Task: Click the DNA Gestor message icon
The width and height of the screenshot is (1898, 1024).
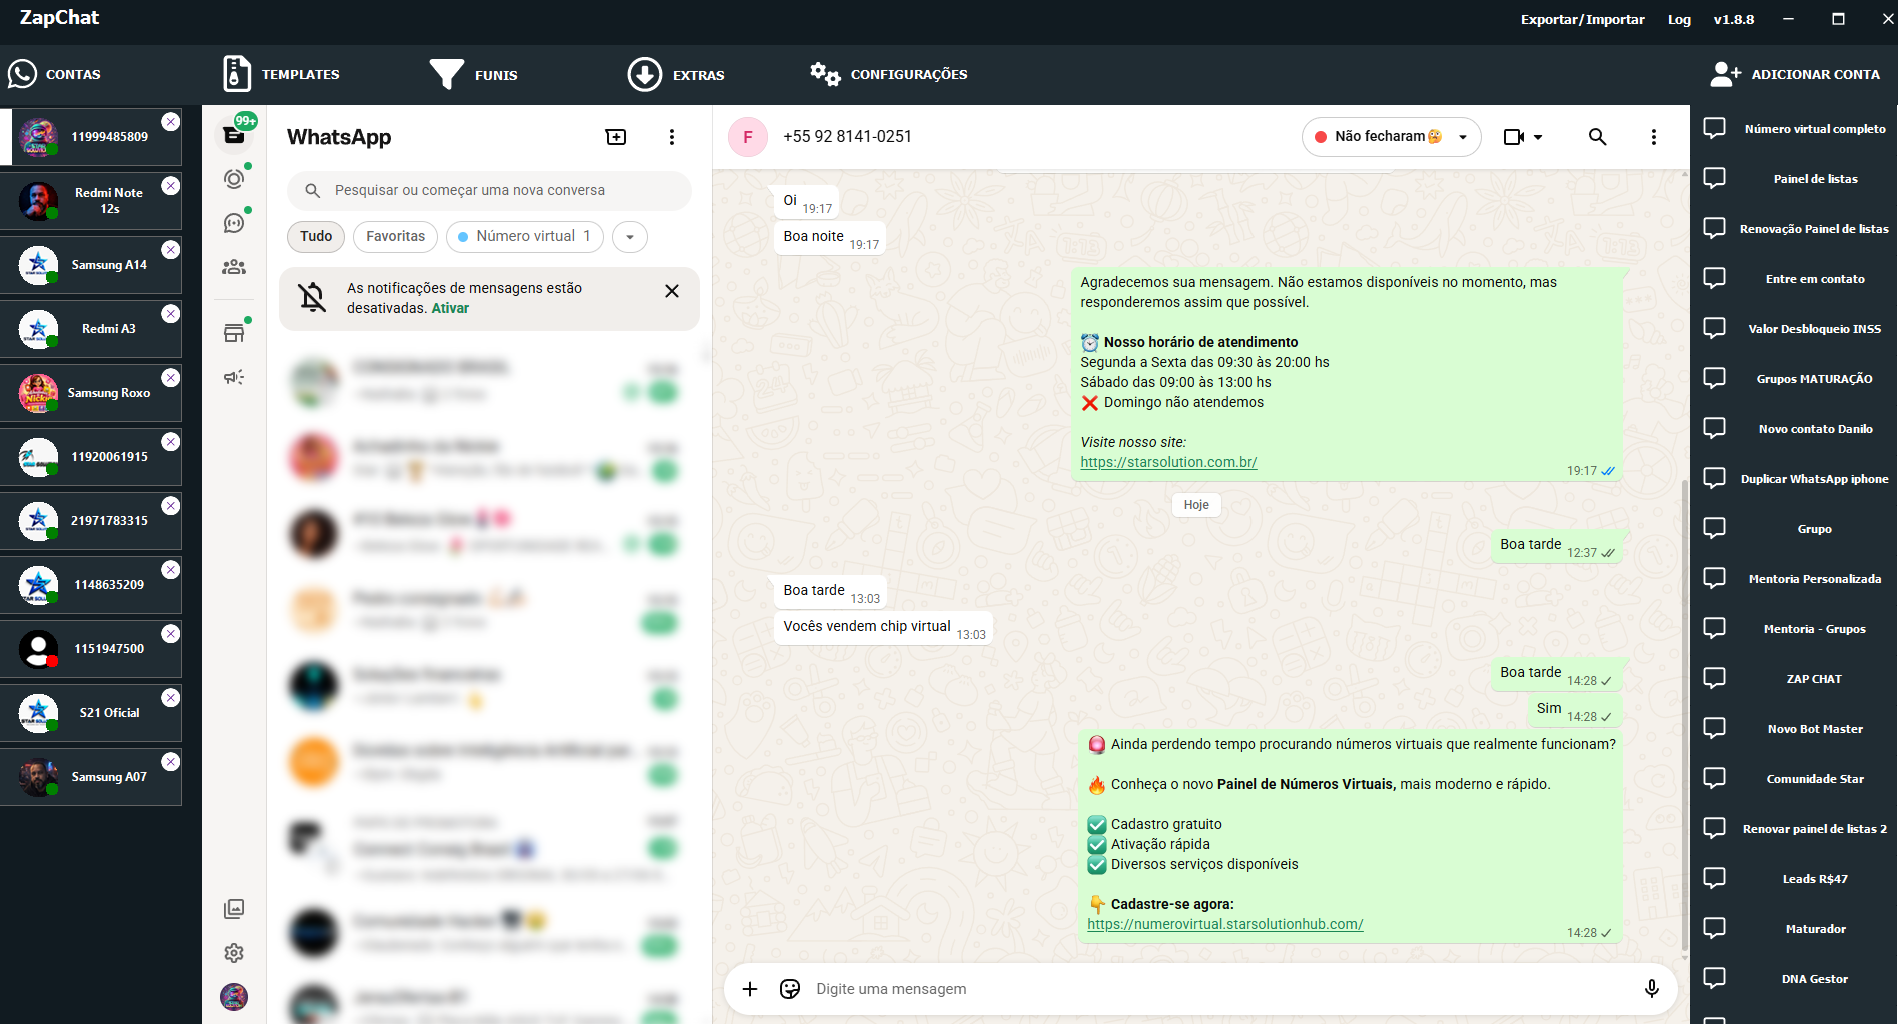Action: click(1715, 978)
